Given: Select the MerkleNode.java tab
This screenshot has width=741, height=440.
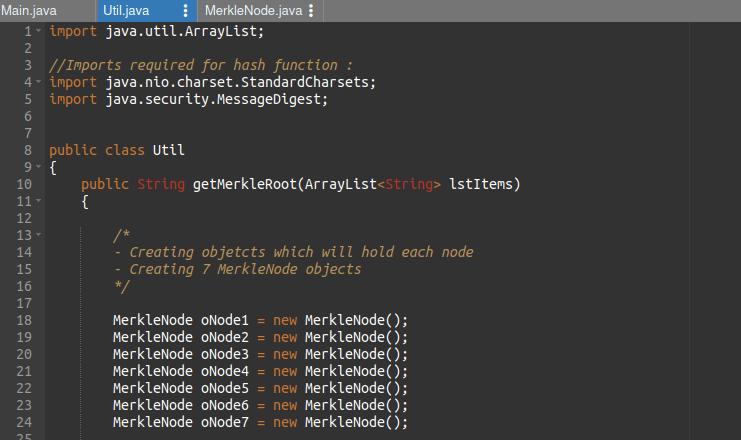Looking at the screenshot, I should click(252, 11).
